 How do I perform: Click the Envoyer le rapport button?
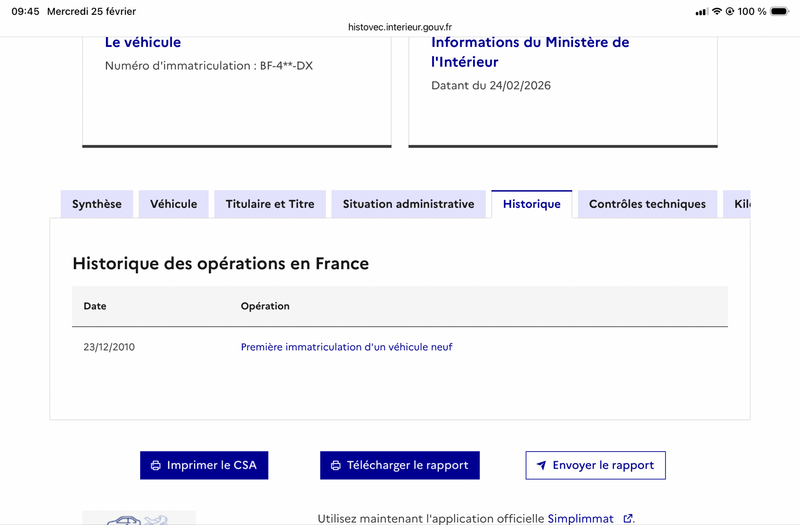(x=595, y=465)
